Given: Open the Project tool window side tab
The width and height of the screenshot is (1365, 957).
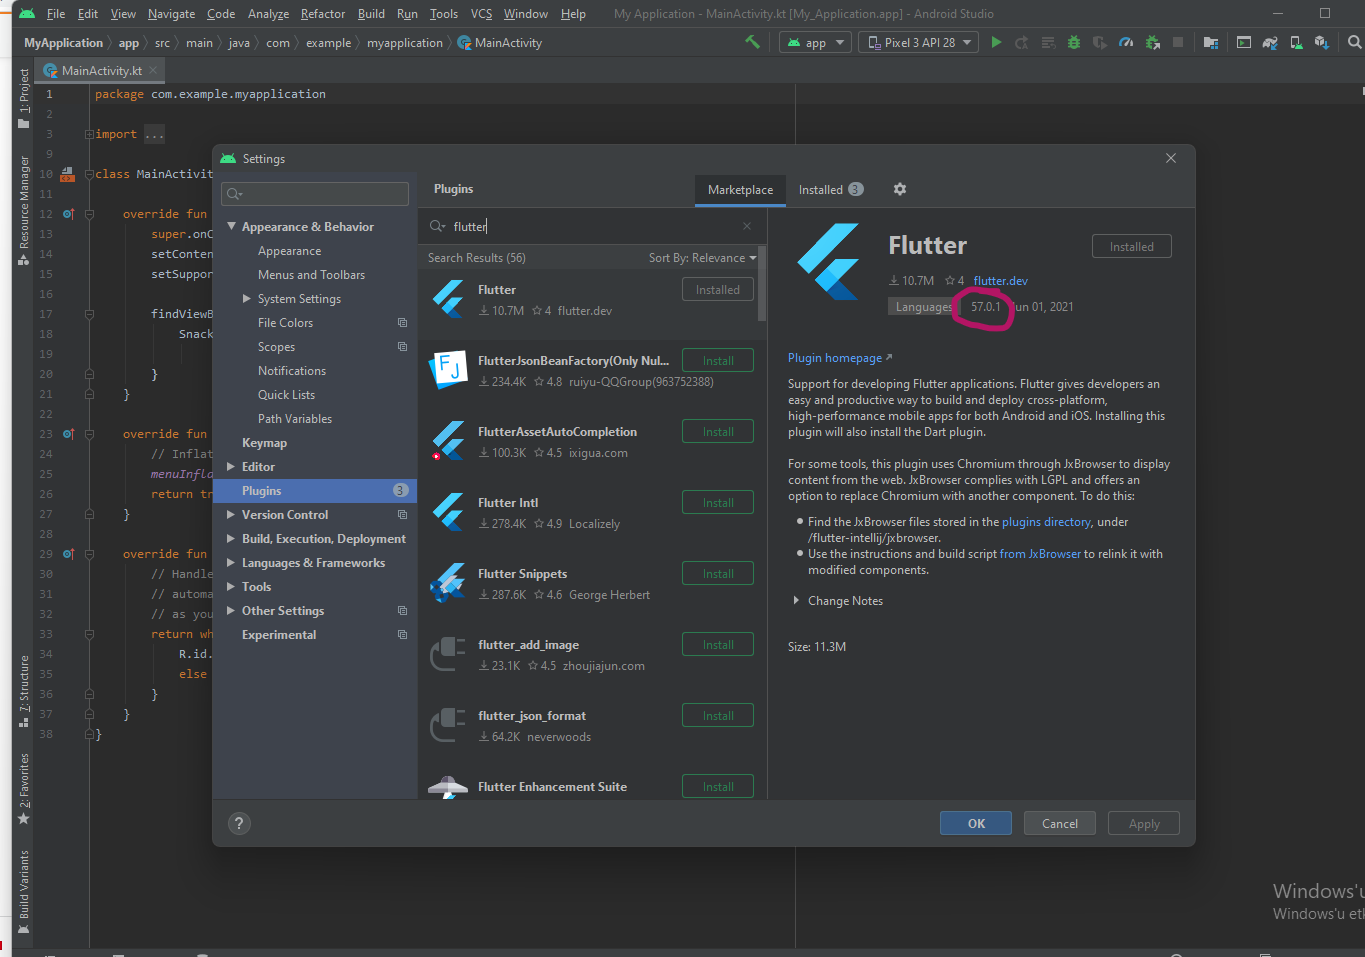Looking at the screenshot, I should [x=24, y=98].
